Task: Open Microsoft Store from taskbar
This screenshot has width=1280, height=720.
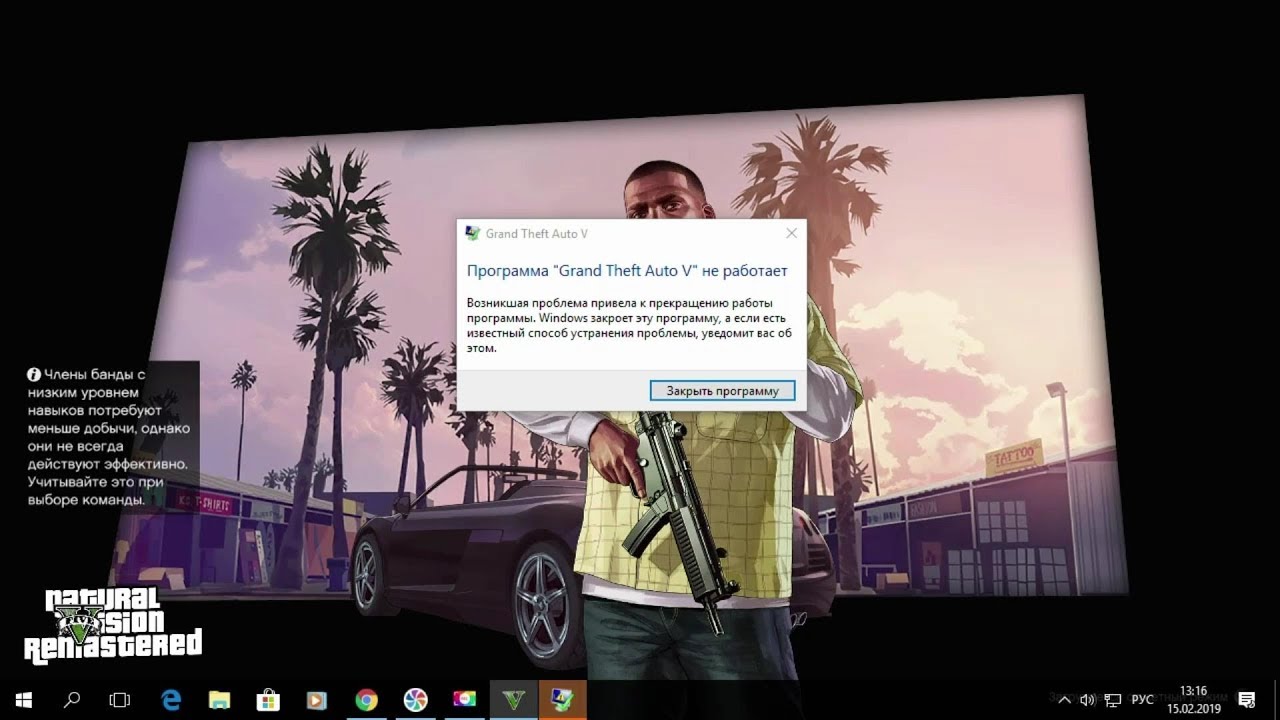Action: coord(268,700)
